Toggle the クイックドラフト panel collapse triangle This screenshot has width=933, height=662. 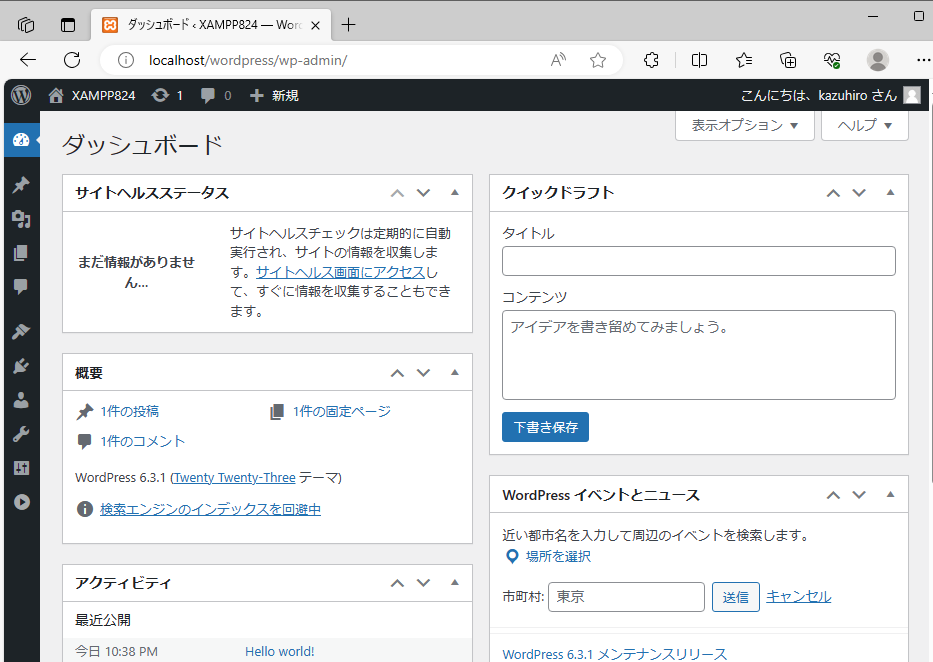point(891,193)
